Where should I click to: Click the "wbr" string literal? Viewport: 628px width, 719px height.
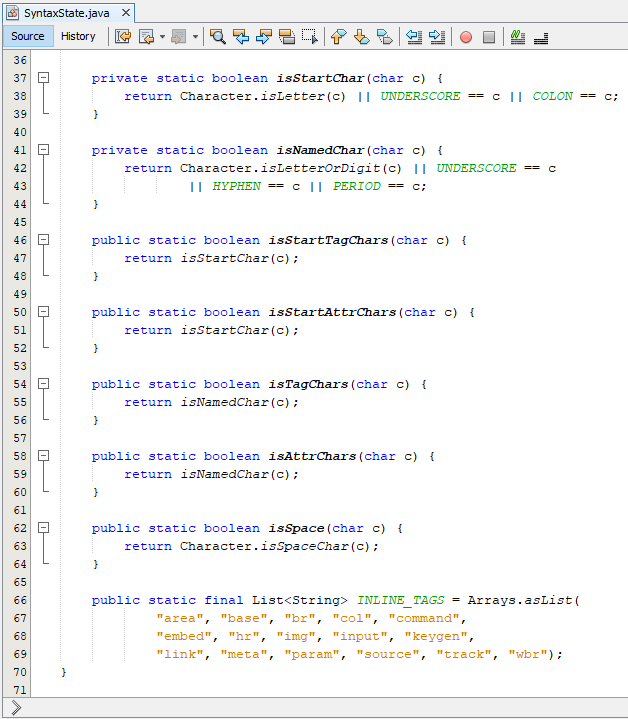pyautogui.click(x=528, y=654)
